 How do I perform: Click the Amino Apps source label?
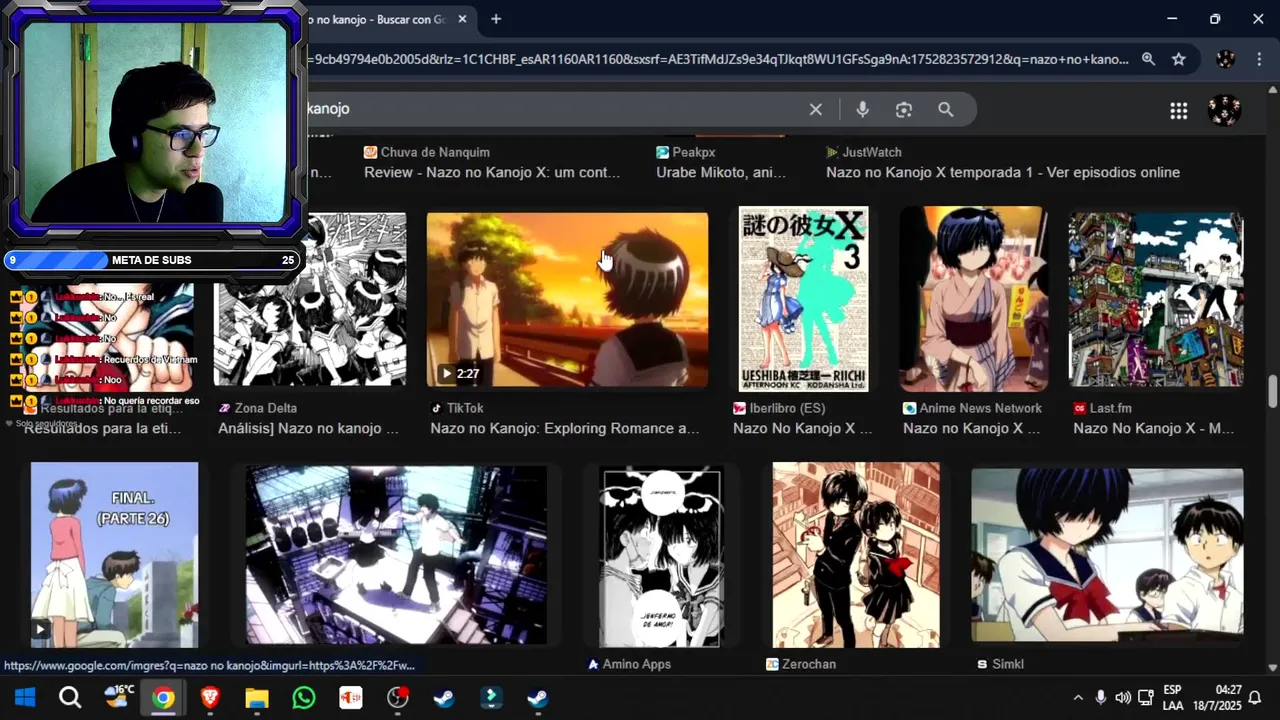(x=636, y=664)
